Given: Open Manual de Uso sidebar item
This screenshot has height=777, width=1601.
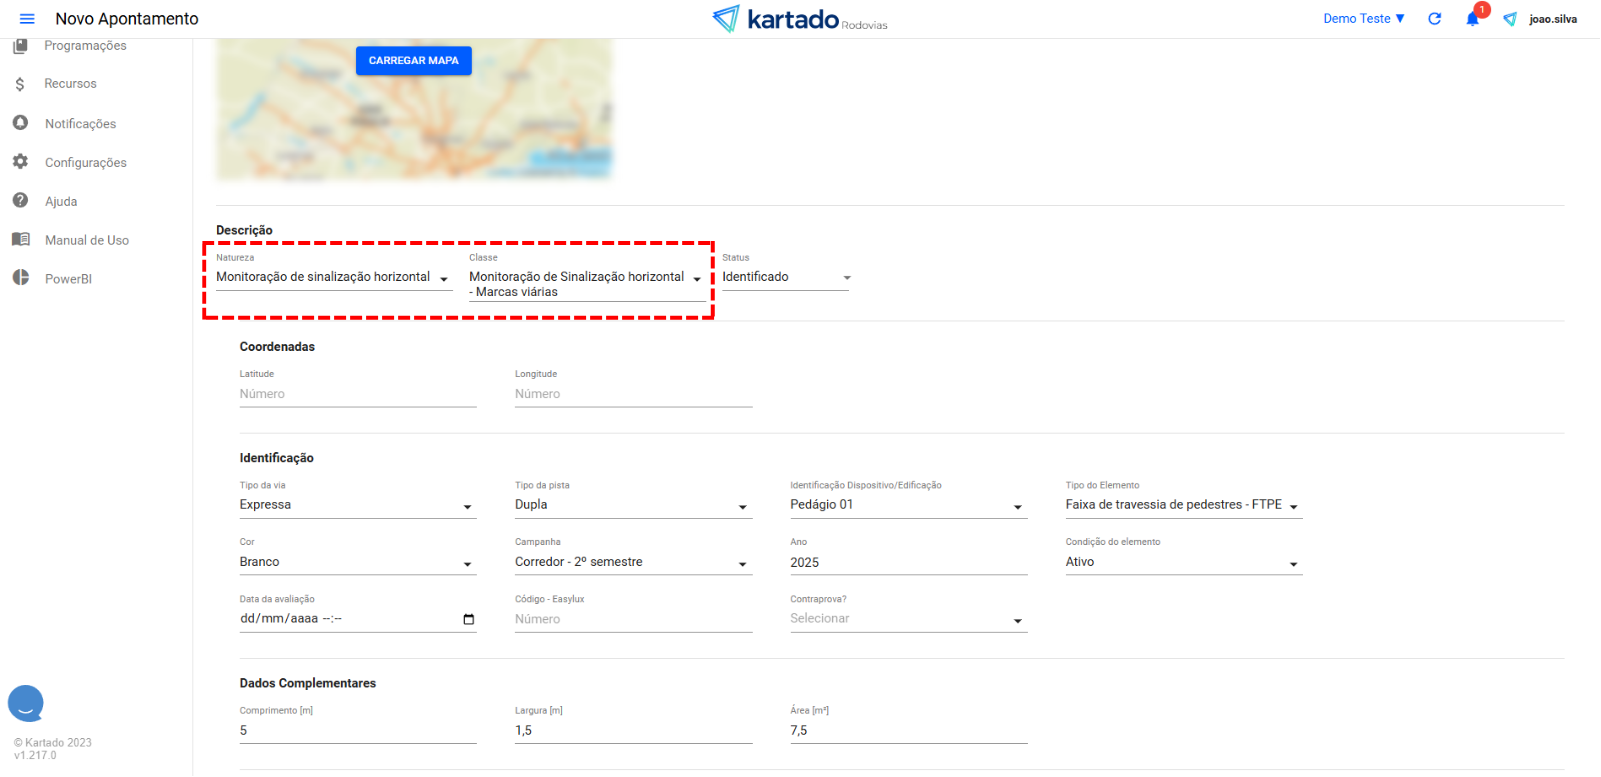Looking at the screenshot, I should (86, 240).
